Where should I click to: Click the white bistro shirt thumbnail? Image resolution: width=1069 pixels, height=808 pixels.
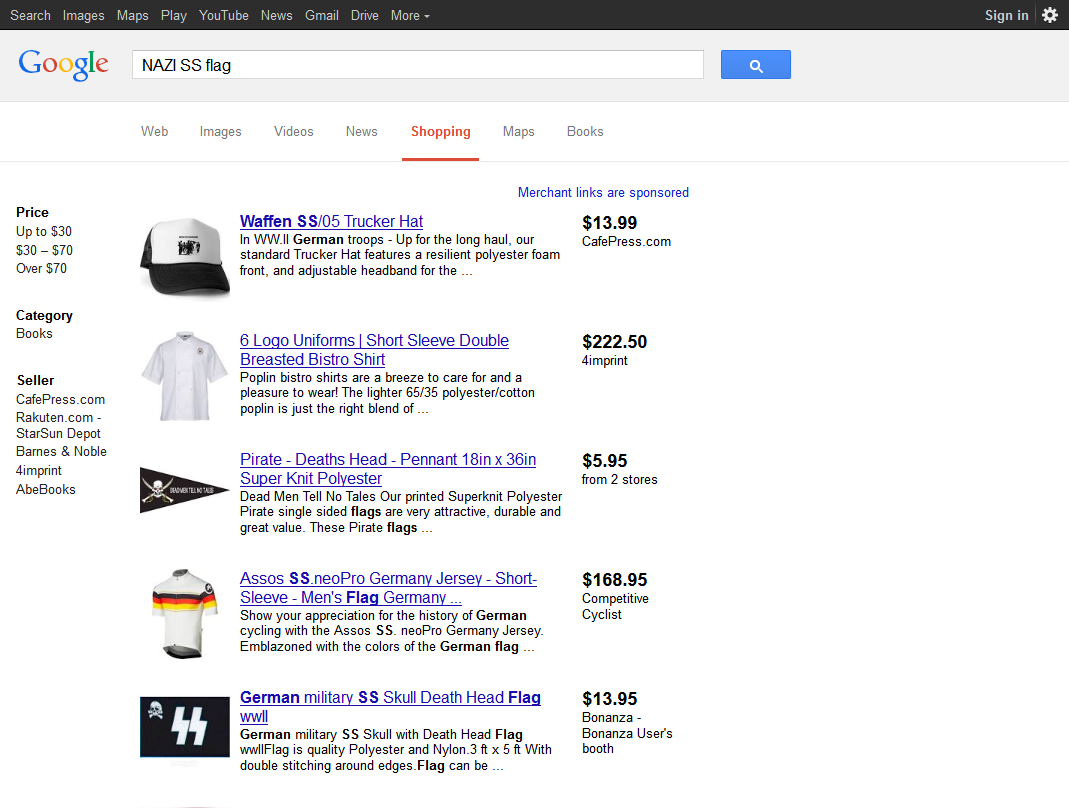point(185,376)
